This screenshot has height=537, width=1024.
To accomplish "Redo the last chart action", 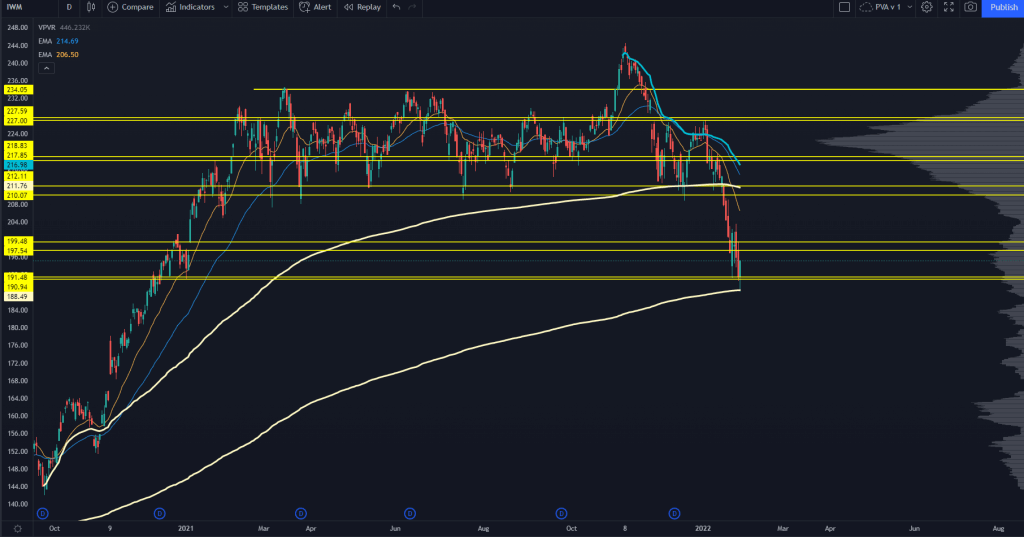I will coord(412,7).
